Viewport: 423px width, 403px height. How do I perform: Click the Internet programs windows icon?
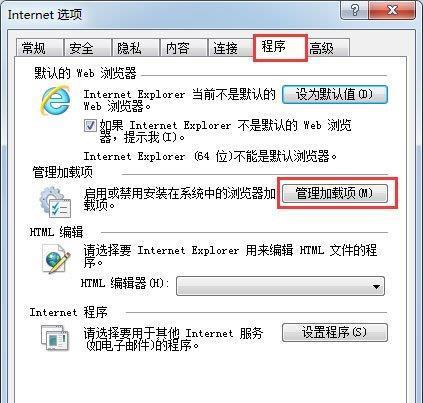[55, 337]
